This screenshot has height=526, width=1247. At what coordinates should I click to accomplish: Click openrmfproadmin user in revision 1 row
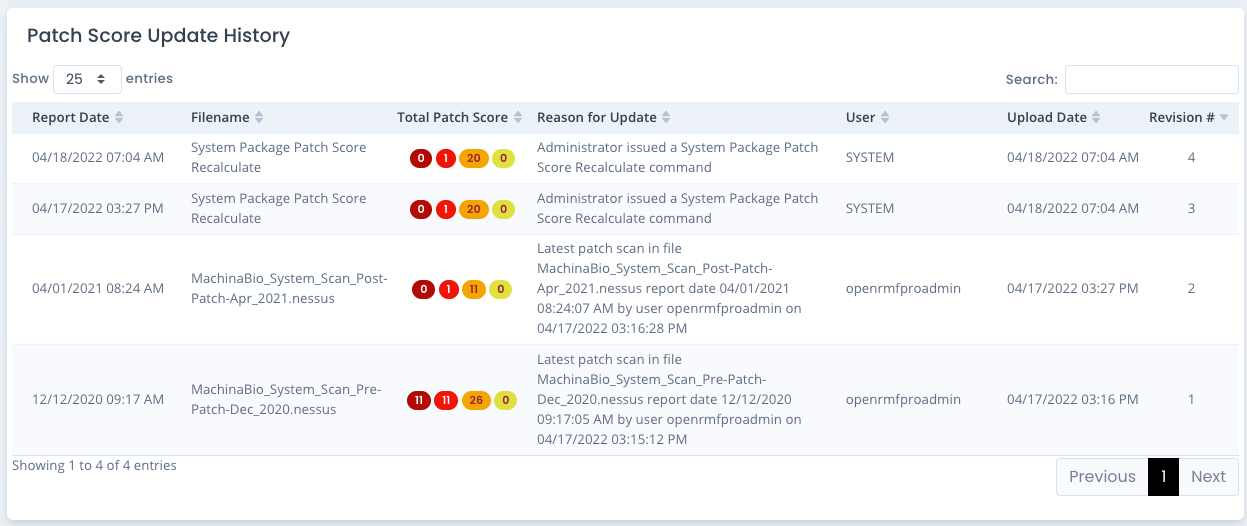click(x=903, y=400)
